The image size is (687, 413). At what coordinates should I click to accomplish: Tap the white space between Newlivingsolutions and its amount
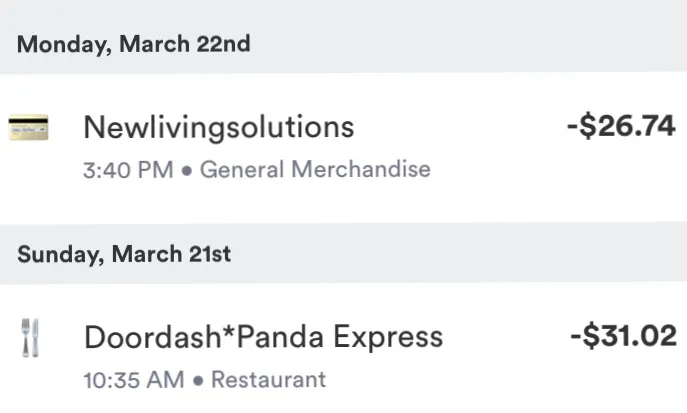click(460, 127)
